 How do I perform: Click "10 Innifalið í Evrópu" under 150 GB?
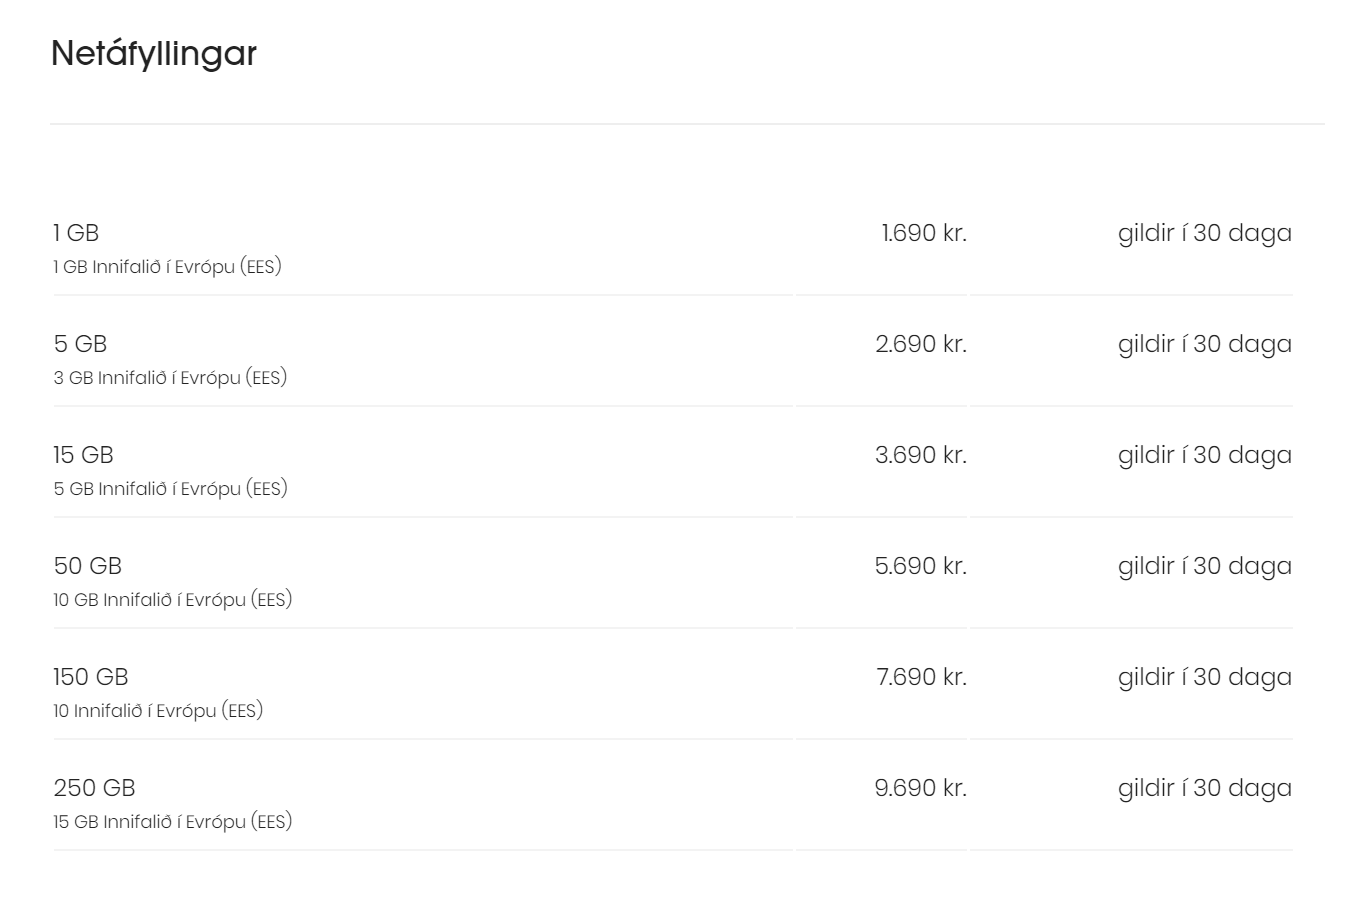tap(158, 711)
